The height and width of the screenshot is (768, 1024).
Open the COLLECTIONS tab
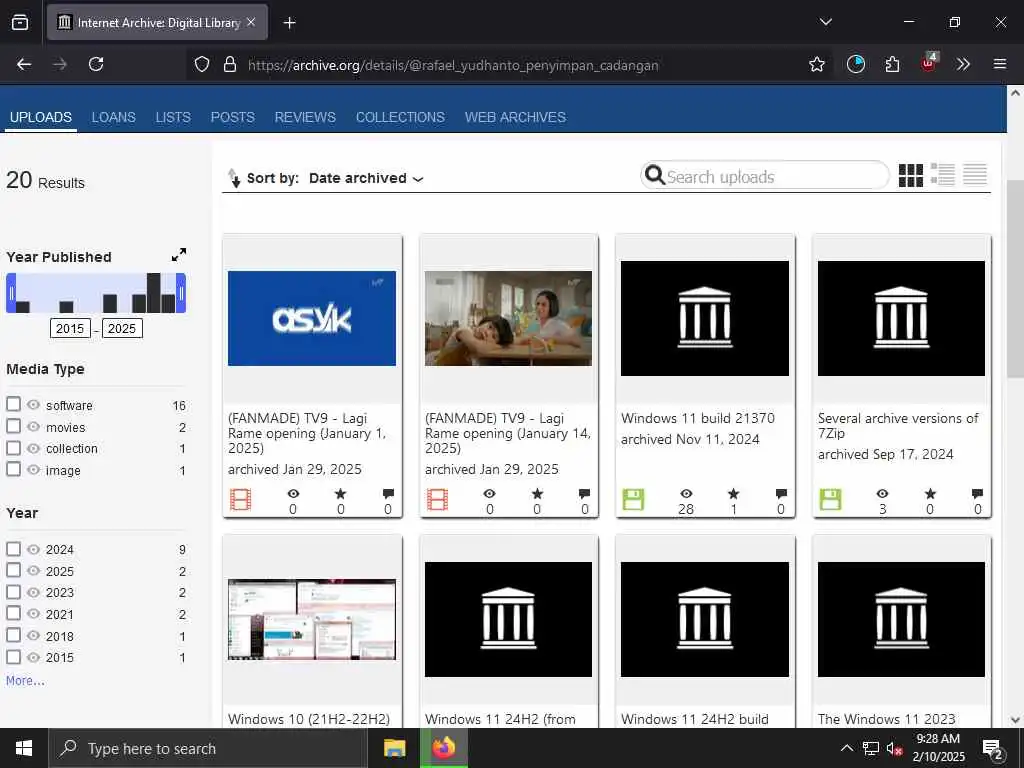pyautogui.click(x=400, y=117)
